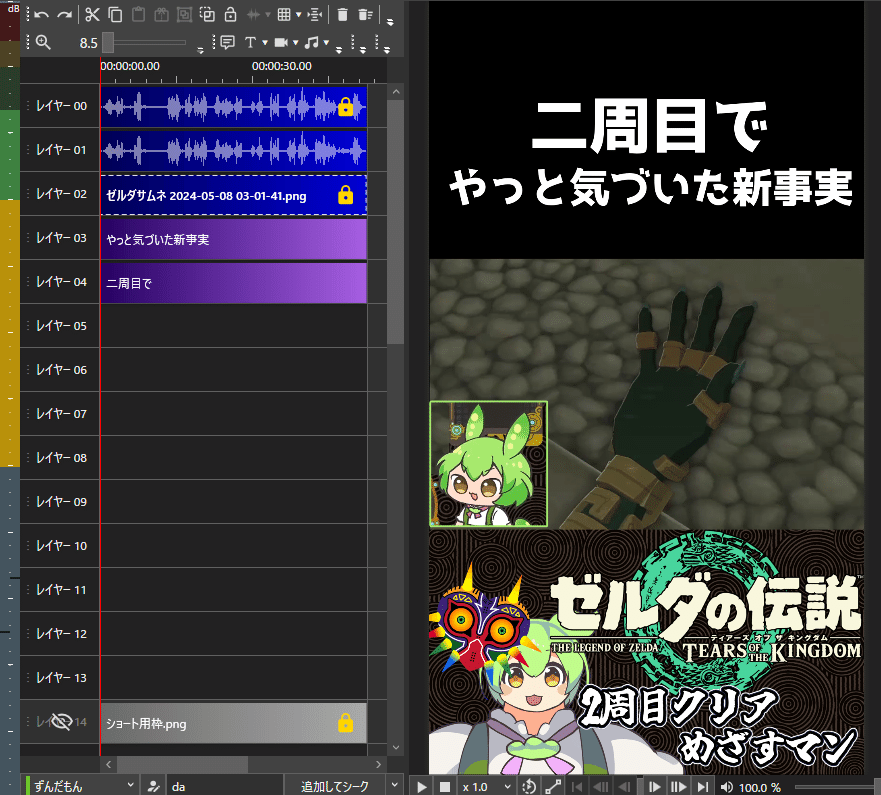Paste clipboard item into timeline
Viewport: 881px width, 795px height.
click(138, 15)
